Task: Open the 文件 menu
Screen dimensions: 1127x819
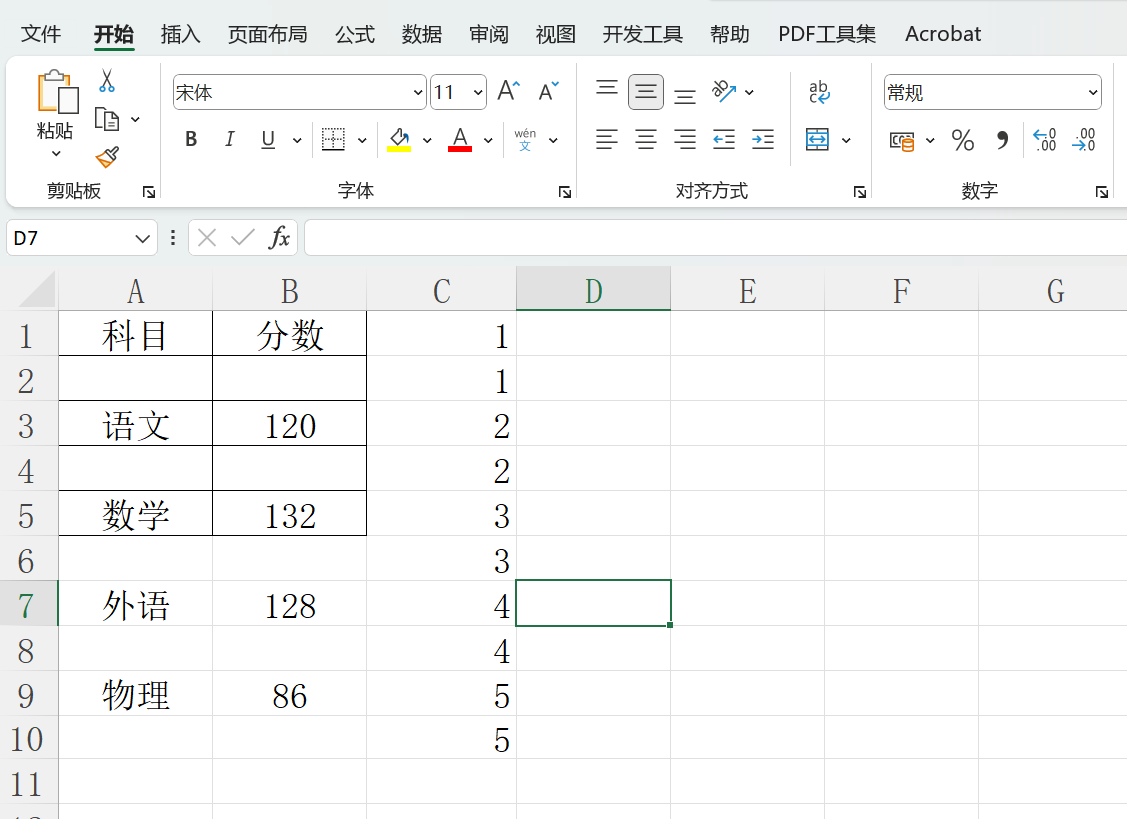Action: (x=41, y=34)
